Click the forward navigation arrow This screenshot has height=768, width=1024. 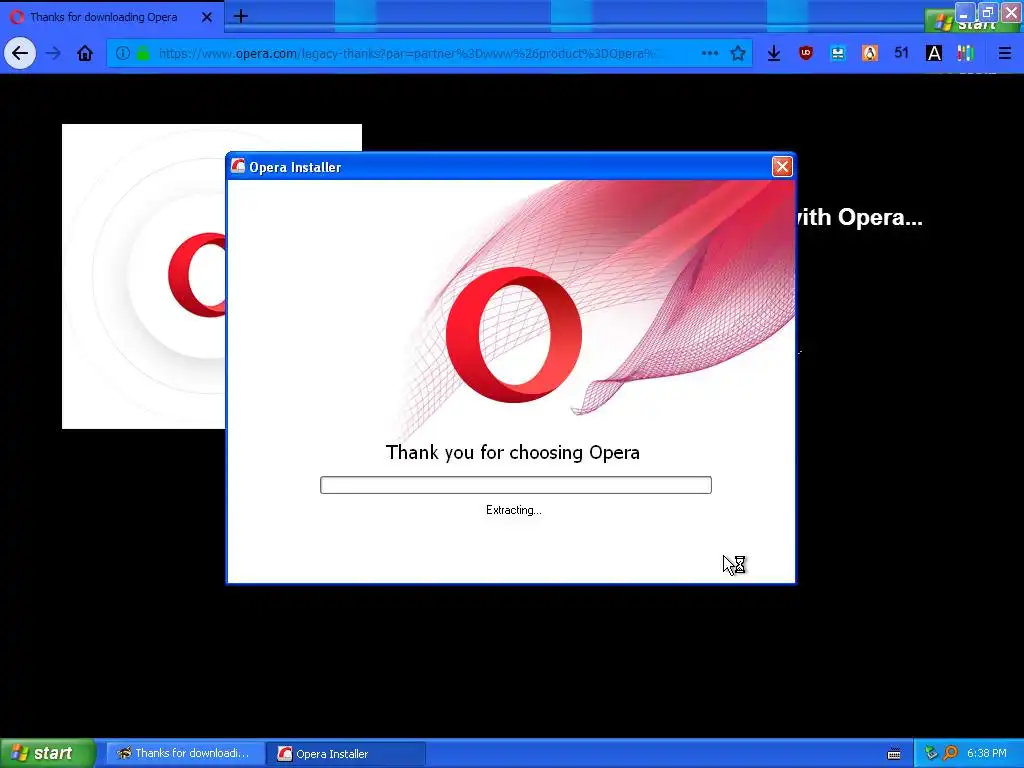coord(53,53)
